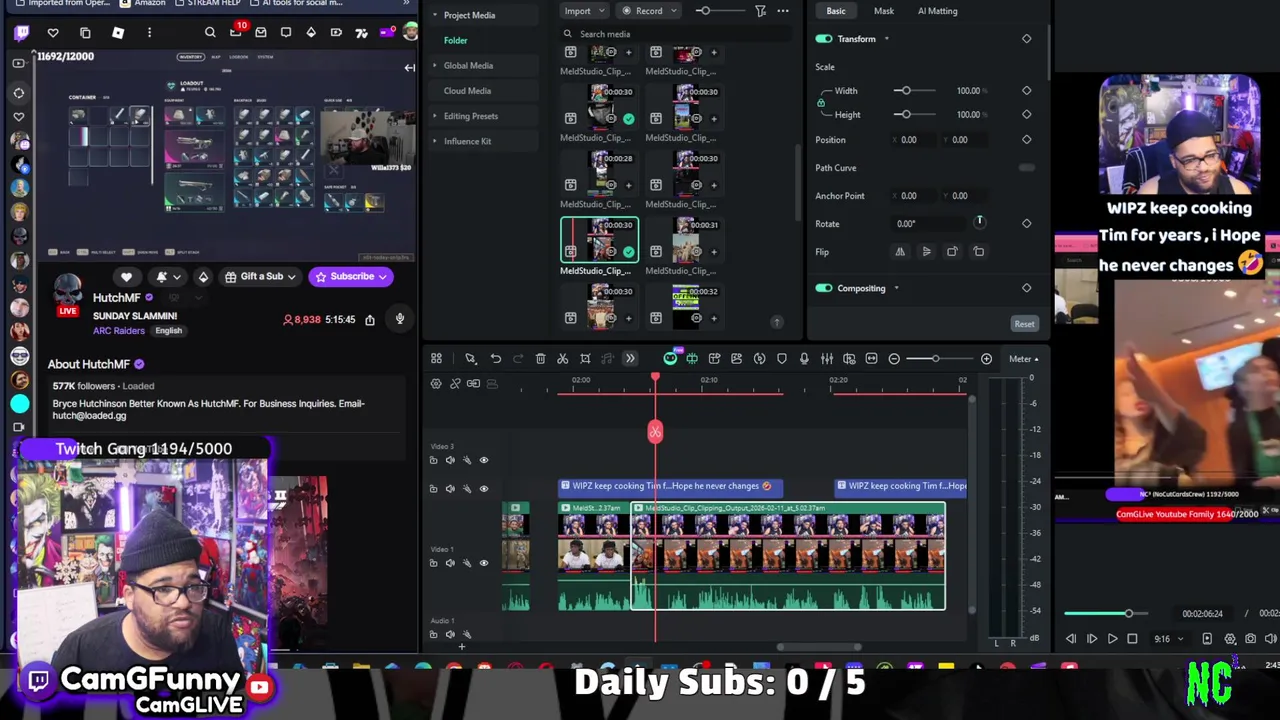The width and height of the screenshot is (1280, 720).
Task: Click the red scissors split marker on playhead
Action: pyautogui.click(x=655, y=432)
